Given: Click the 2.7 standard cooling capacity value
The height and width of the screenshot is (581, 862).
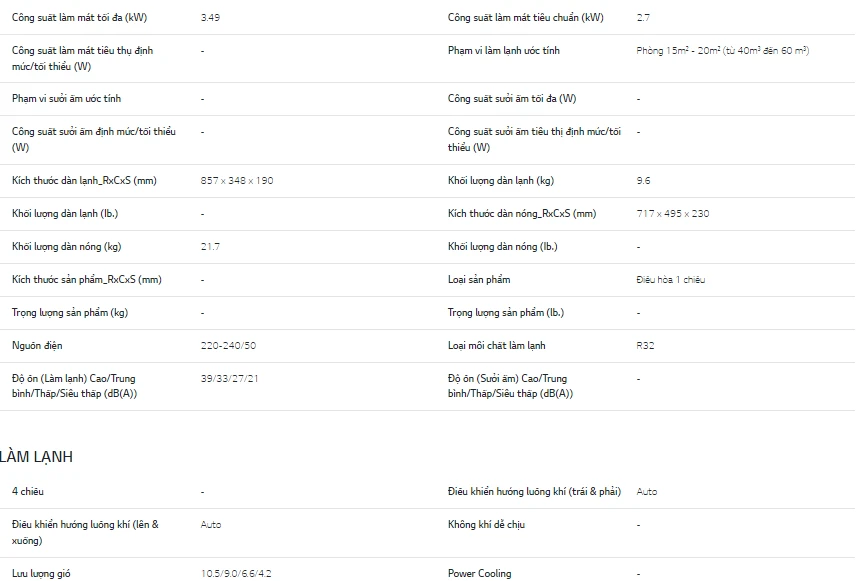Looking at the screenshot, I should point(645,18).
